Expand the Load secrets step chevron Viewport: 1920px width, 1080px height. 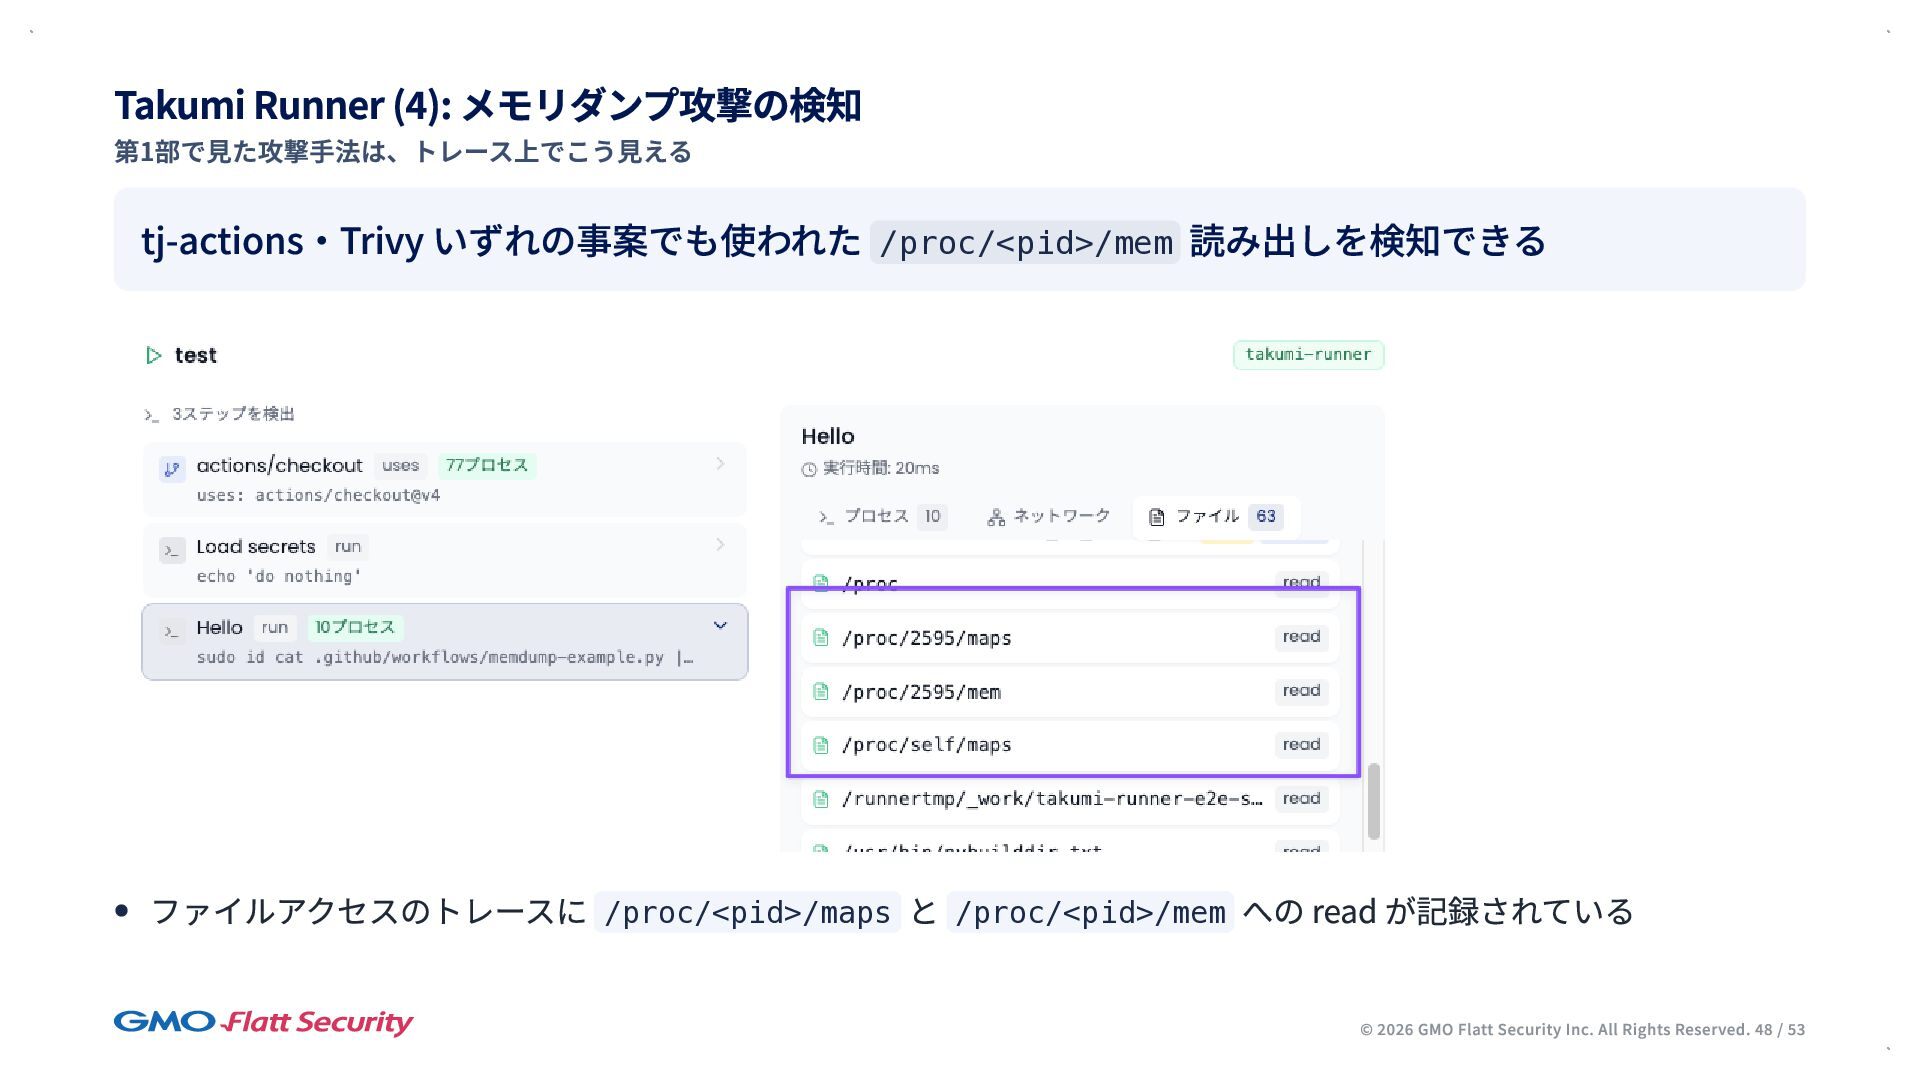point(720,545)
